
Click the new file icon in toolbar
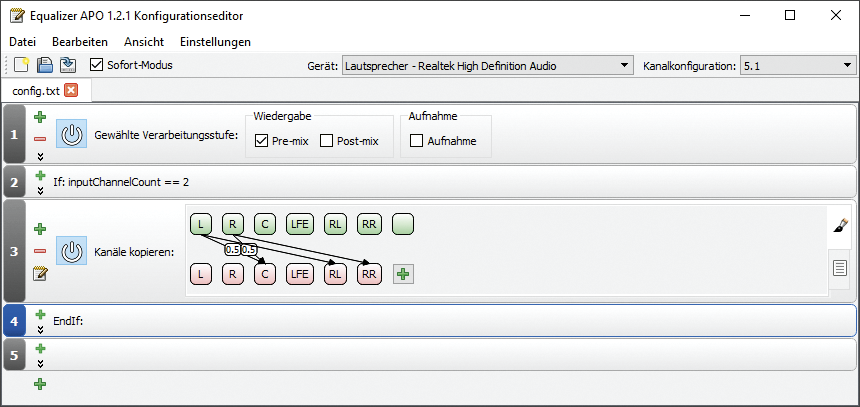pos(21,65)
